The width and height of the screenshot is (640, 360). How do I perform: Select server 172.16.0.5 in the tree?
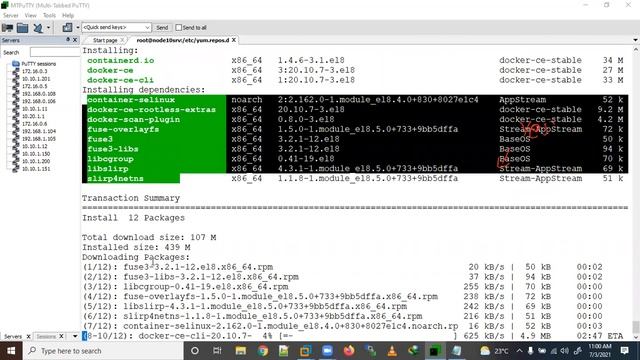[x=34, y=86]
